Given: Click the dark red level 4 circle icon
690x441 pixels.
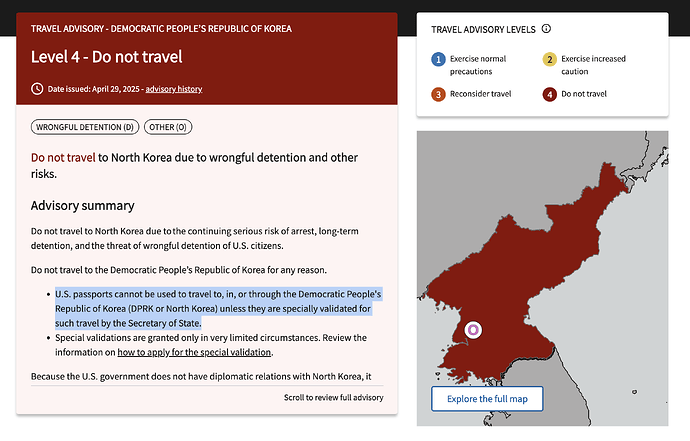Looking at the screenshot, I should tap(549, 95).
